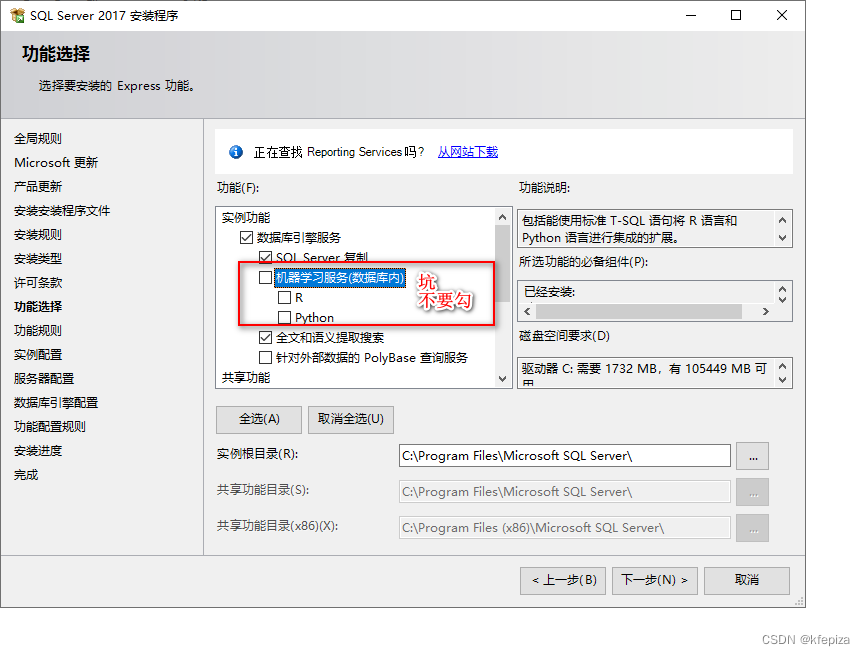
Task: Select 安装进度 in the step list
Action: tap(38, 451)
